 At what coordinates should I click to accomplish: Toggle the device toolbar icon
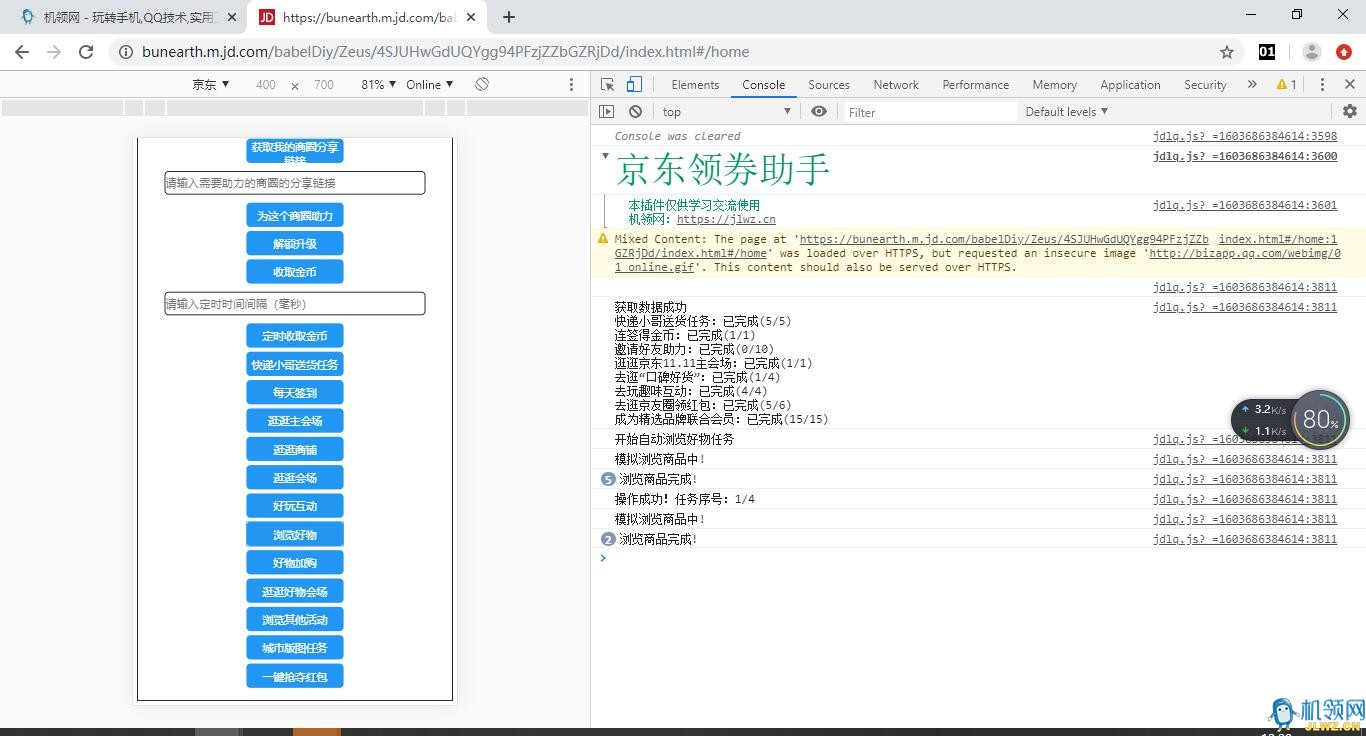pos(634,85)
